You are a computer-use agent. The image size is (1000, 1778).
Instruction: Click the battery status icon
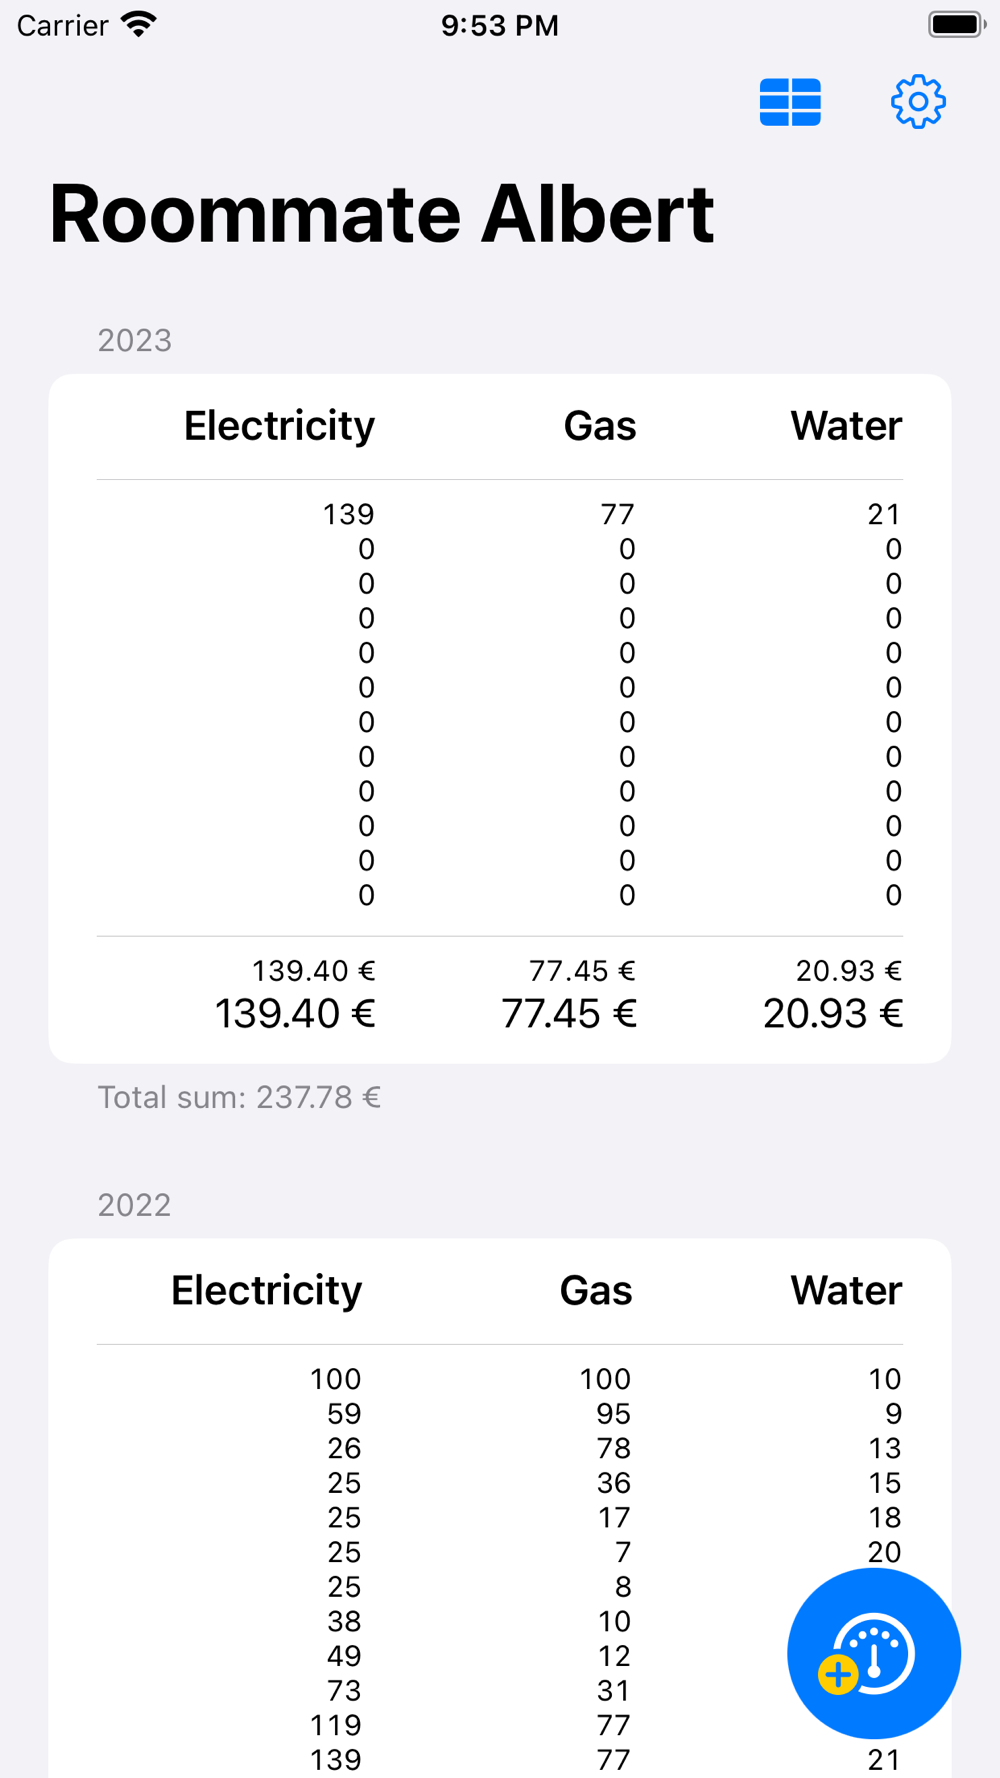(956, 25)
